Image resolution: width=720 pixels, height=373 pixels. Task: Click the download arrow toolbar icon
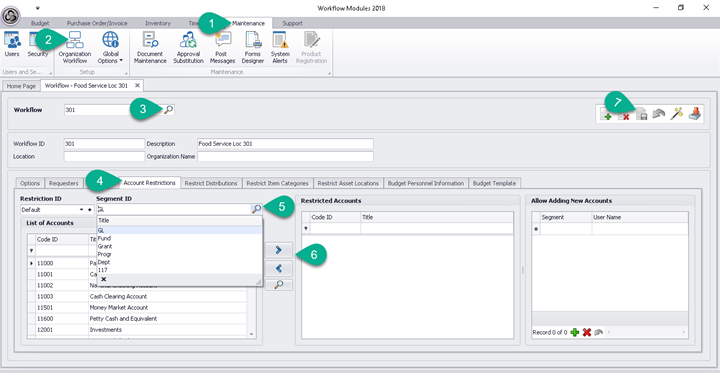(x=694, y=113)
